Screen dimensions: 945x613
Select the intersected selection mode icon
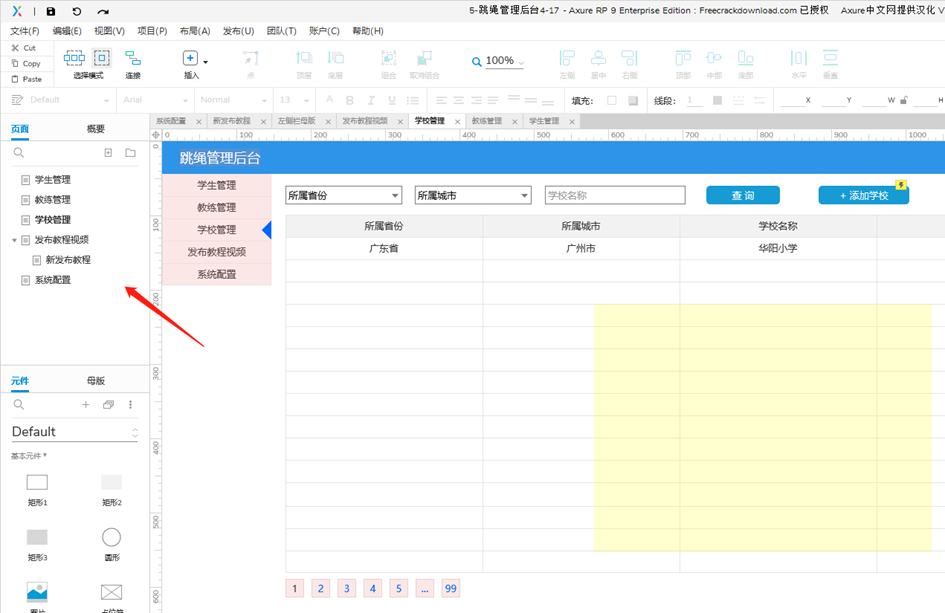pyautogui.click(x=74, y=58)
